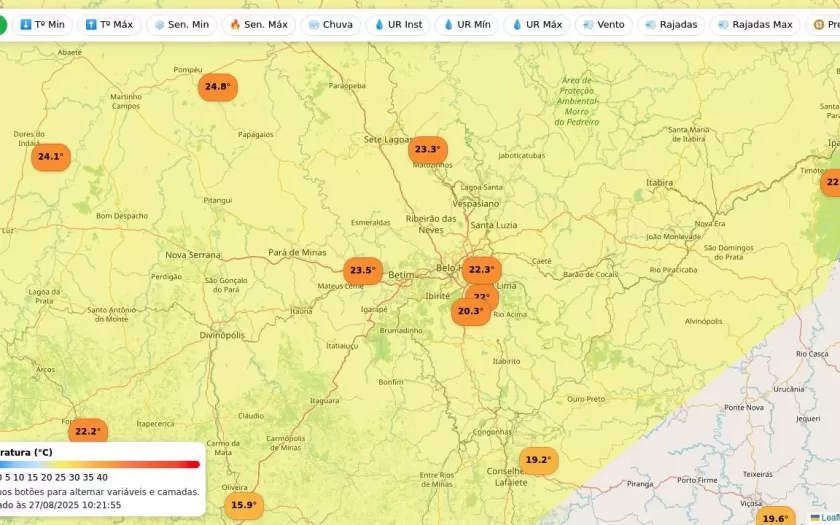Select UR Mín humidity layer
The image size is (840, 525).
[x=466, y=24]
